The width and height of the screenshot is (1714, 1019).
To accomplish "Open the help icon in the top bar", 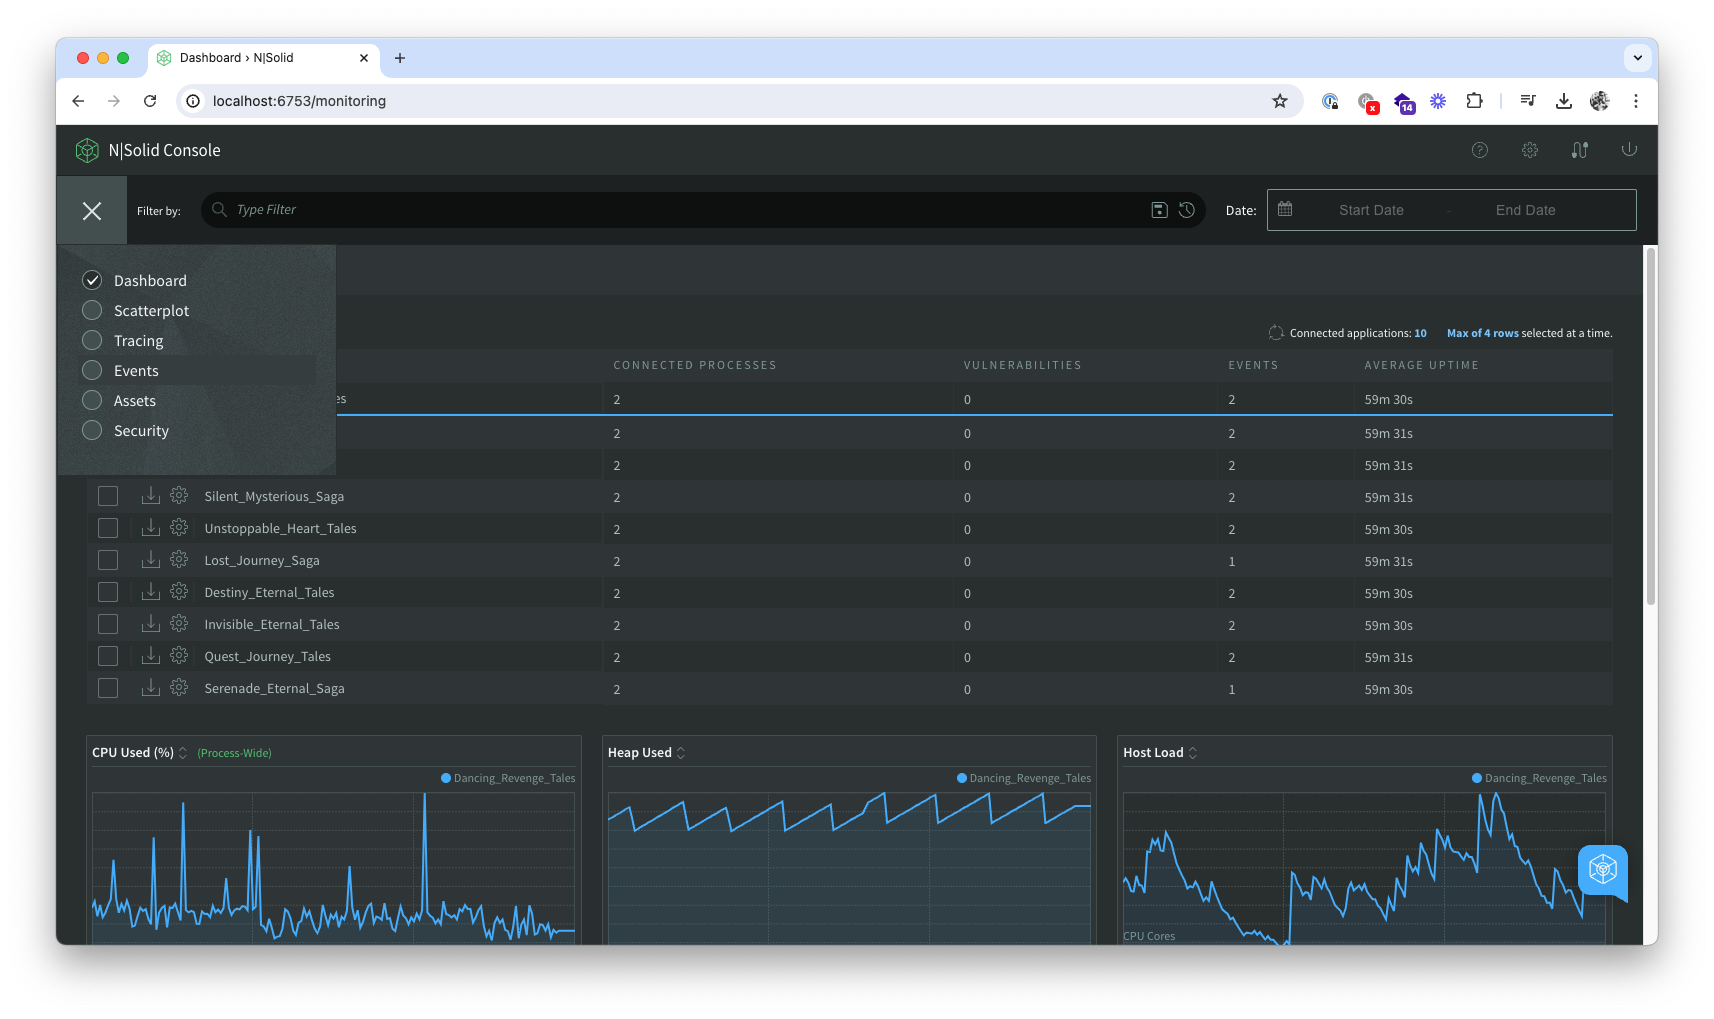I will 1479,149.
